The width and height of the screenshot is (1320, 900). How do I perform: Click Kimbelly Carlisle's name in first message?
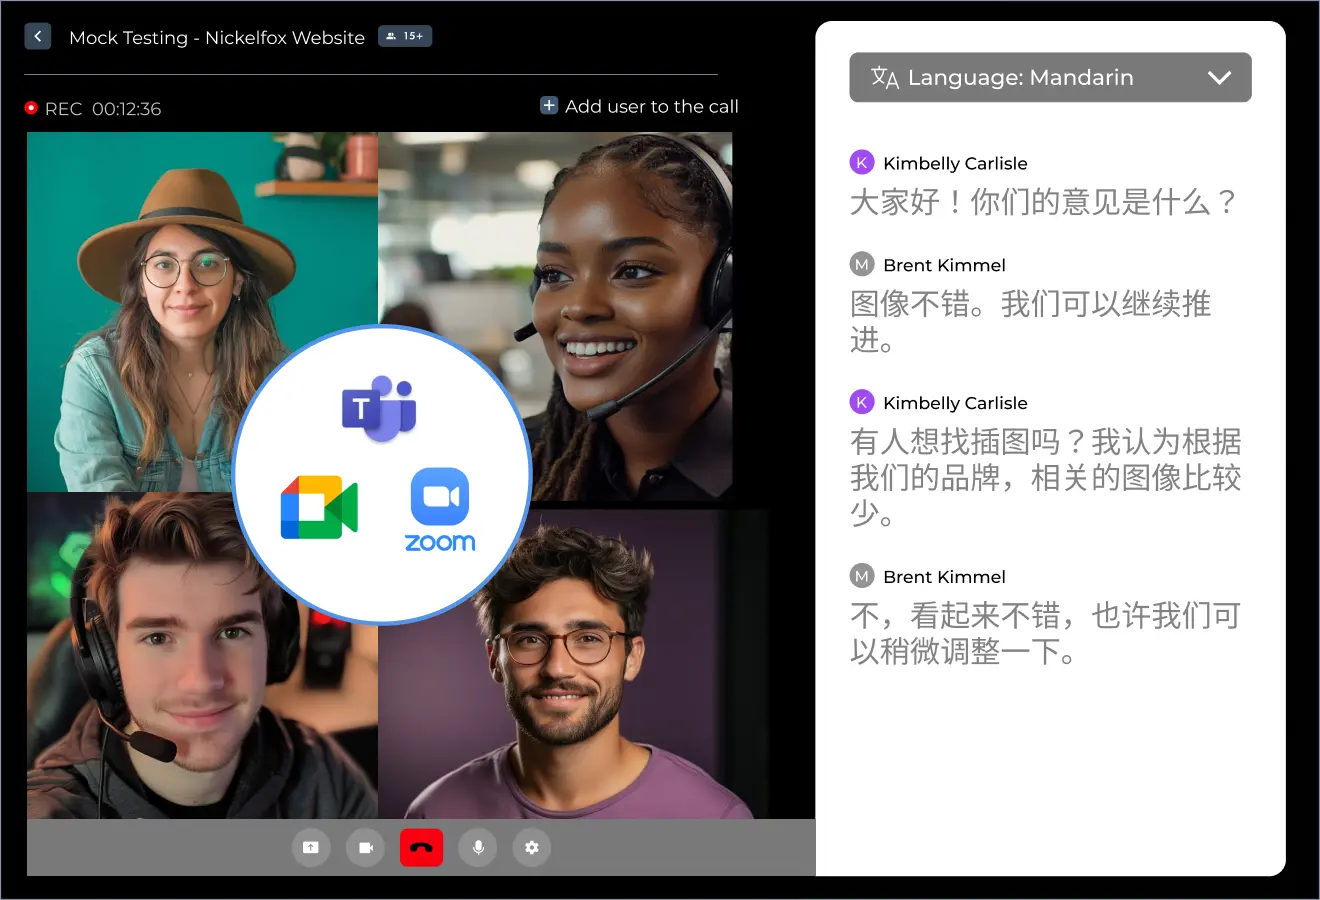[x=955, y=163]
